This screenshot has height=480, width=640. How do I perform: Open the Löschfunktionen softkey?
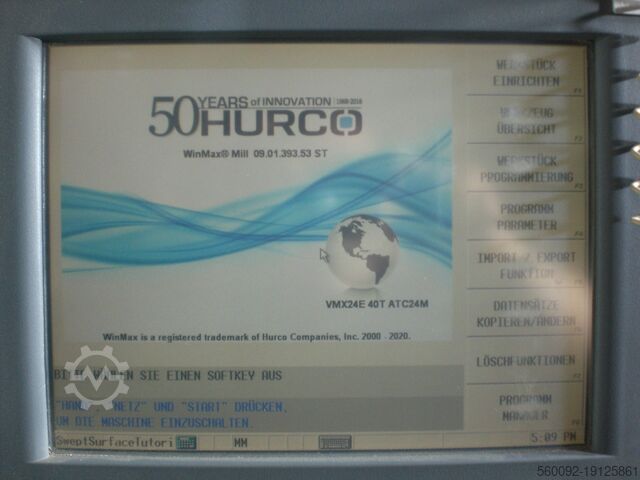pos(526,360)
